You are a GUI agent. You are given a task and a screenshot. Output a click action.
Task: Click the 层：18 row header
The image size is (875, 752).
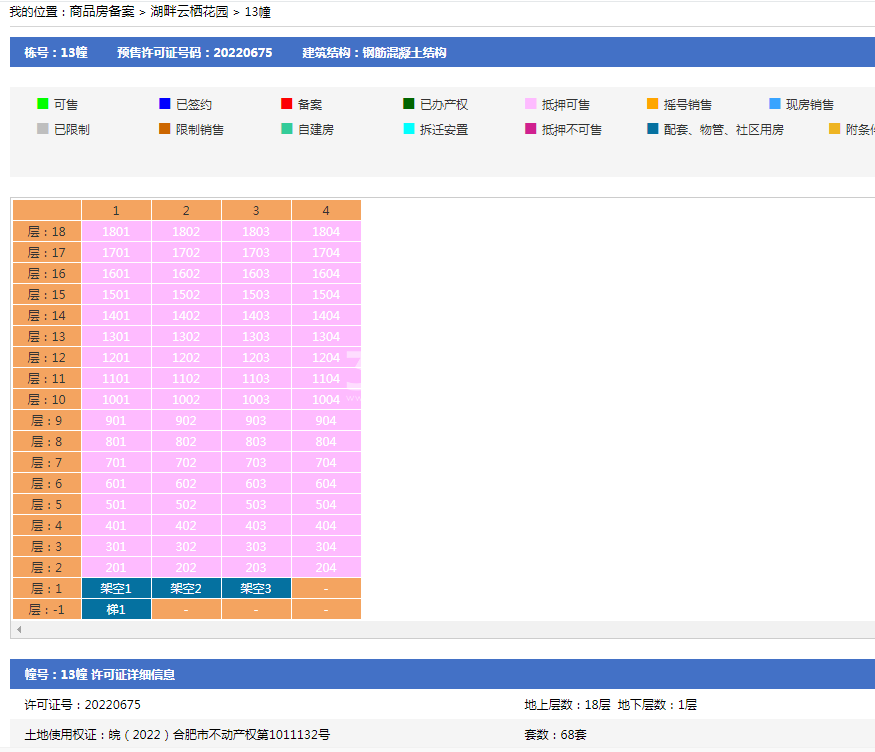pyautogui.click(x=47, y=232)
